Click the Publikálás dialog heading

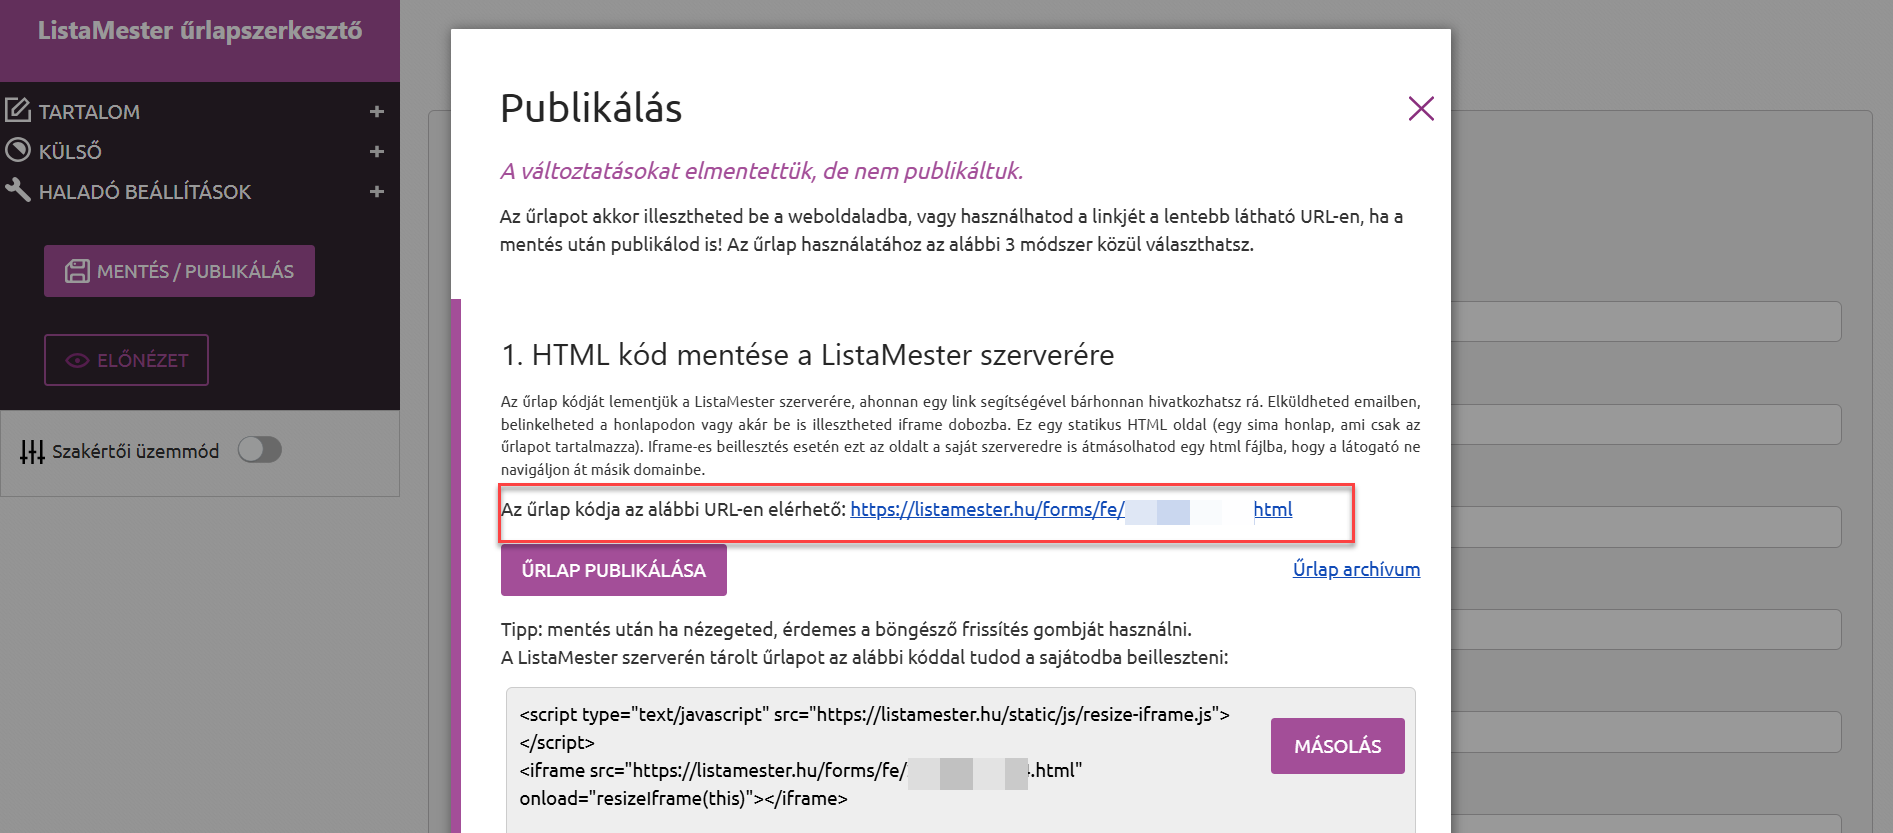pos(591,108)
